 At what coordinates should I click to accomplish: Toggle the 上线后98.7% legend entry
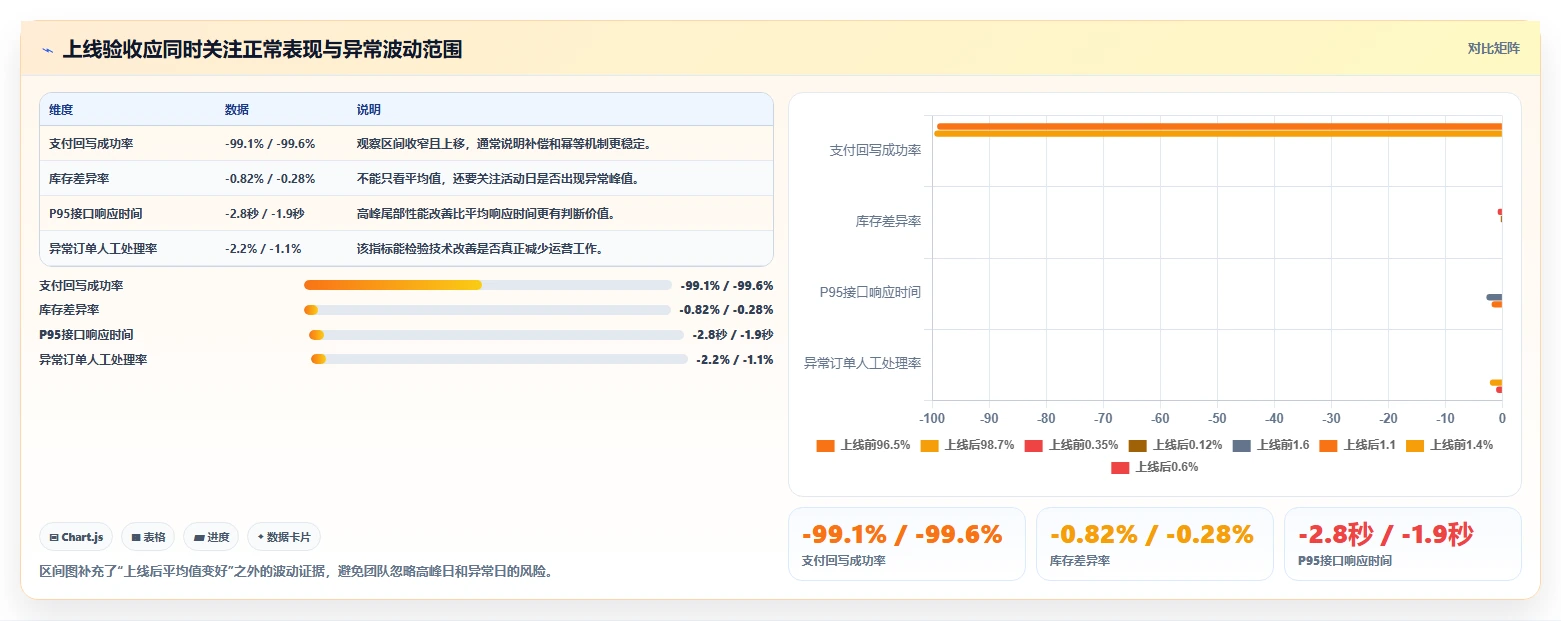[967, 445]
